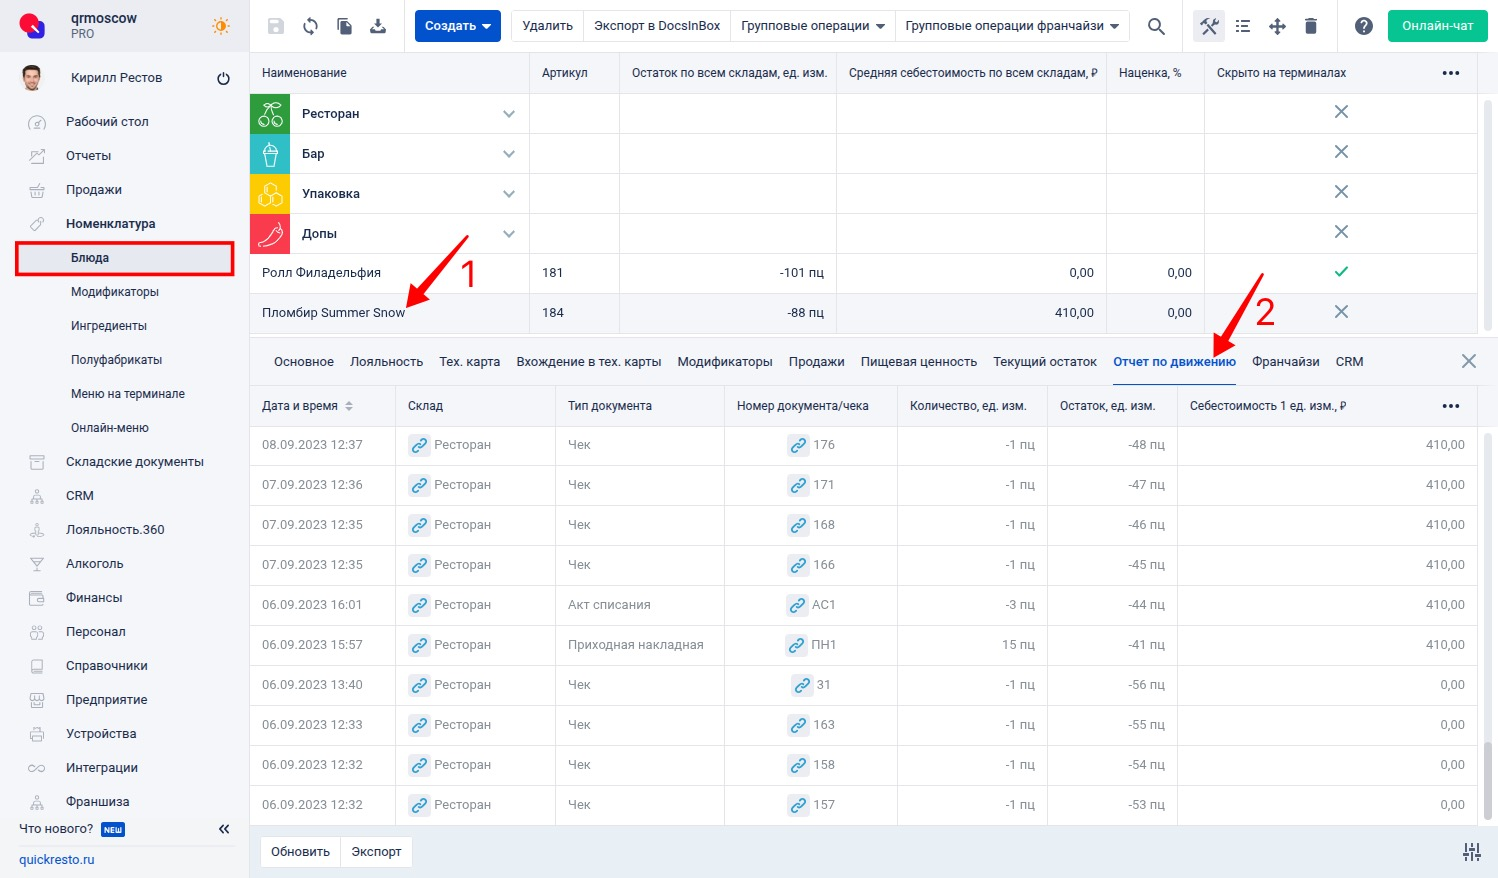
Task: Open the Создать dropdown
Action: point(458,26)
